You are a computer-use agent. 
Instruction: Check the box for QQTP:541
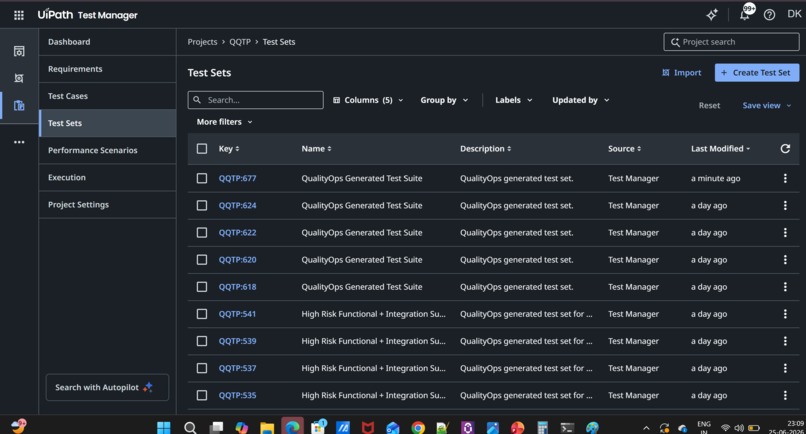[202, 314]
